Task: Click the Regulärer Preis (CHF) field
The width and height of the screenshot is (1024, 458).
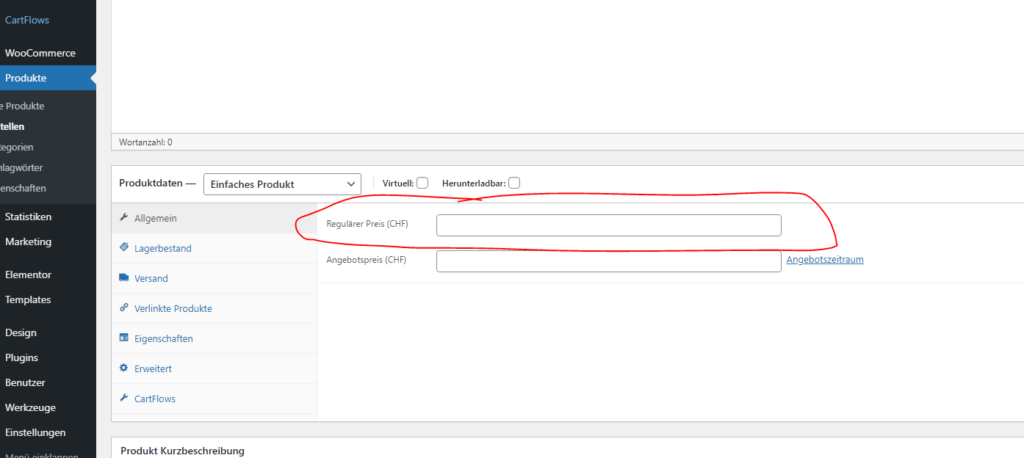Action: 608,225
